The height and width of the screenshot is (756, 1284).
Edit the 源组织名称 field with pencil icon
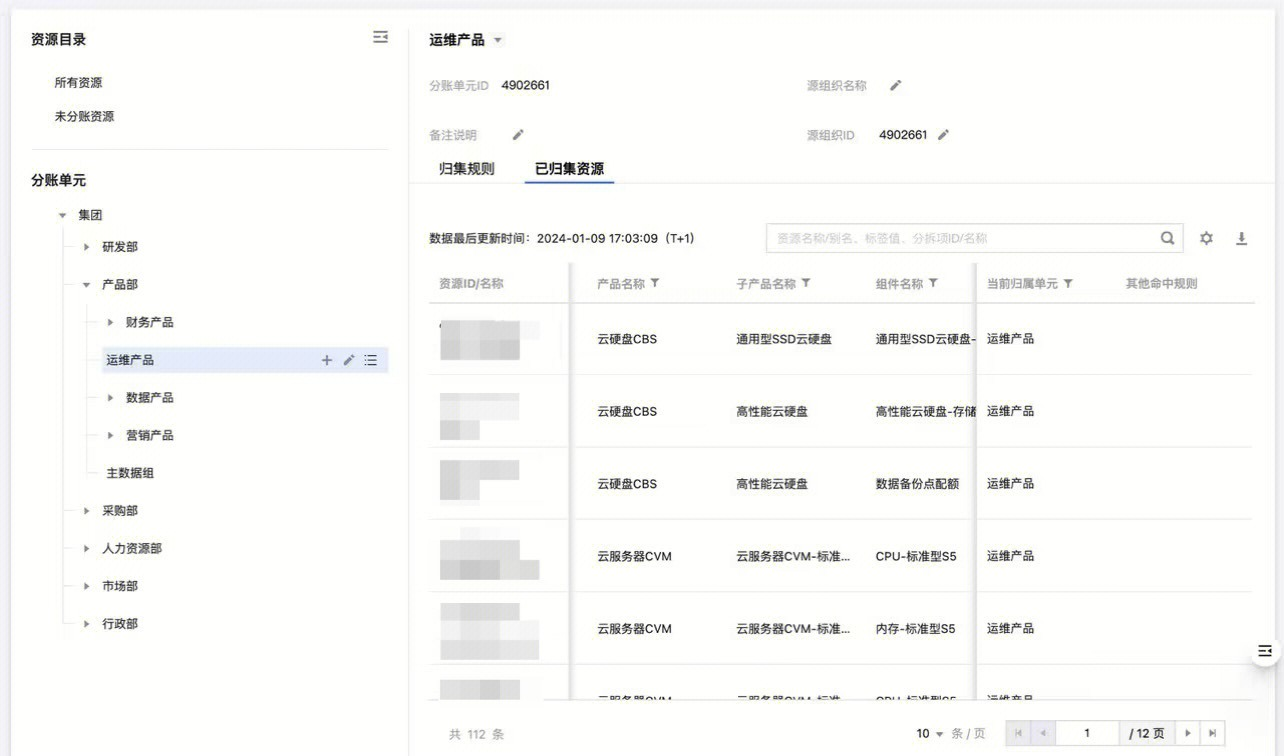click(x=896, y=86)
